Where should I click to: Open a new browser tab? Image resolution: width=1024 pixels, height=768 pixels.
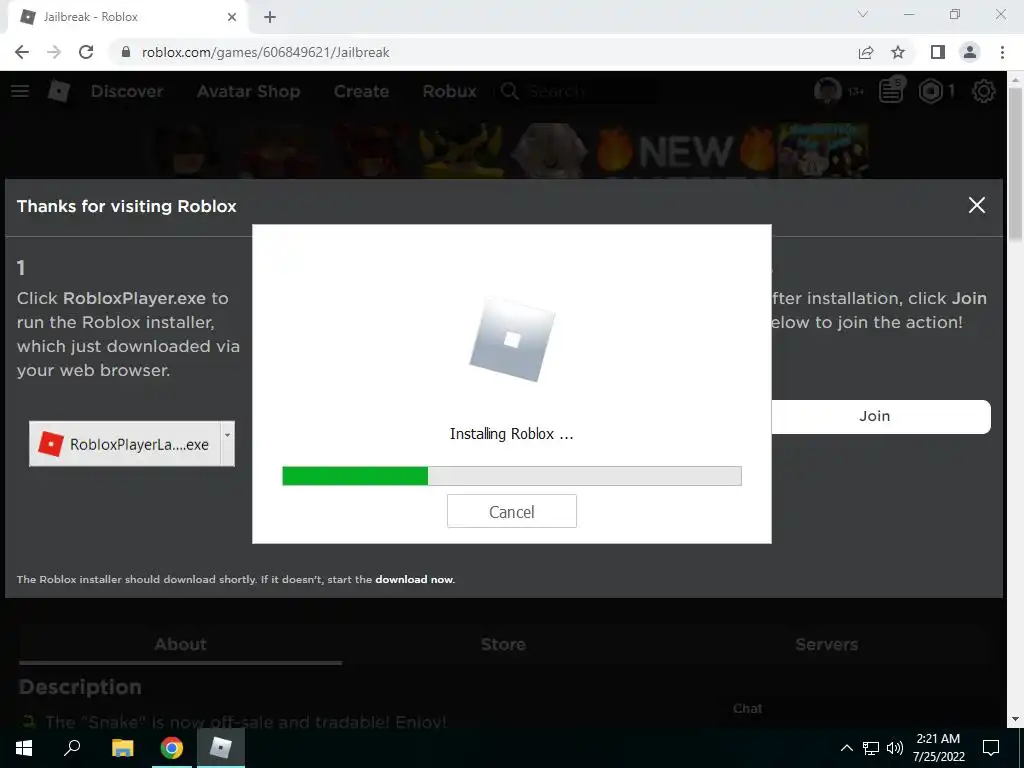(270, 17)
